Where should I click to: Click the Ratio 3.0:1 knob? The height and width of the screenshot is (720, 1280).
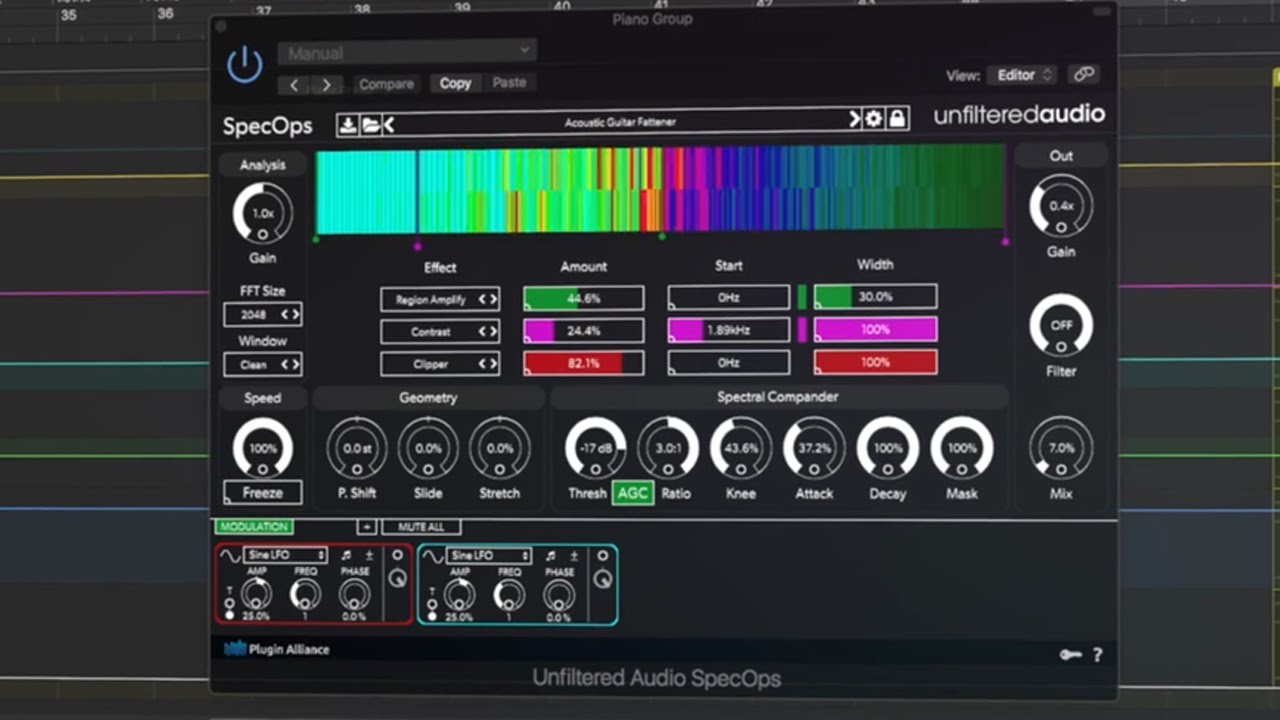tap(668, 448)
